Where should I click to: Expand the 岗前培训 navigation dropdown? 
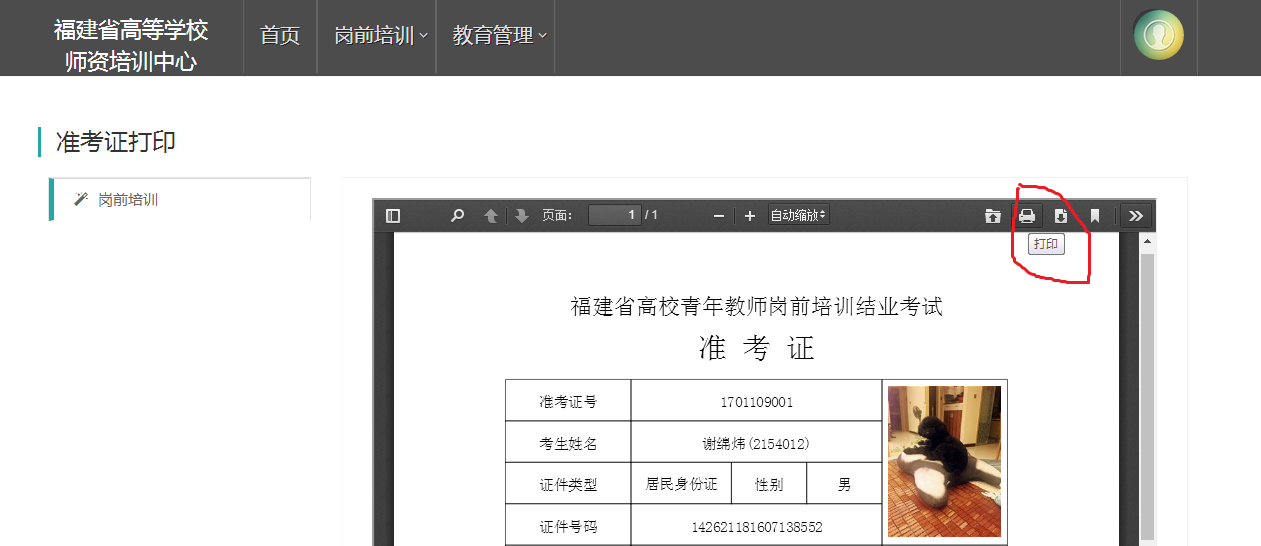[x=380, y=36]
